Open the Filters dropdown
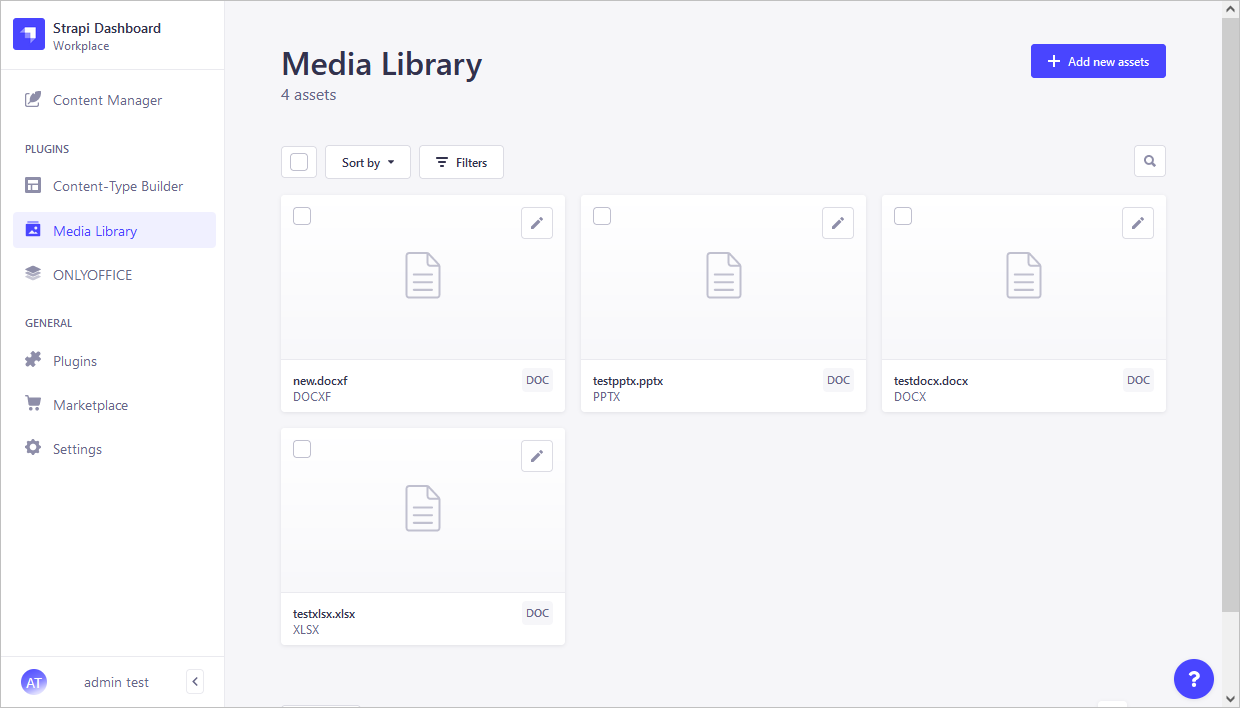Screen dimensions: 1240x708 (x=460, y=161)
